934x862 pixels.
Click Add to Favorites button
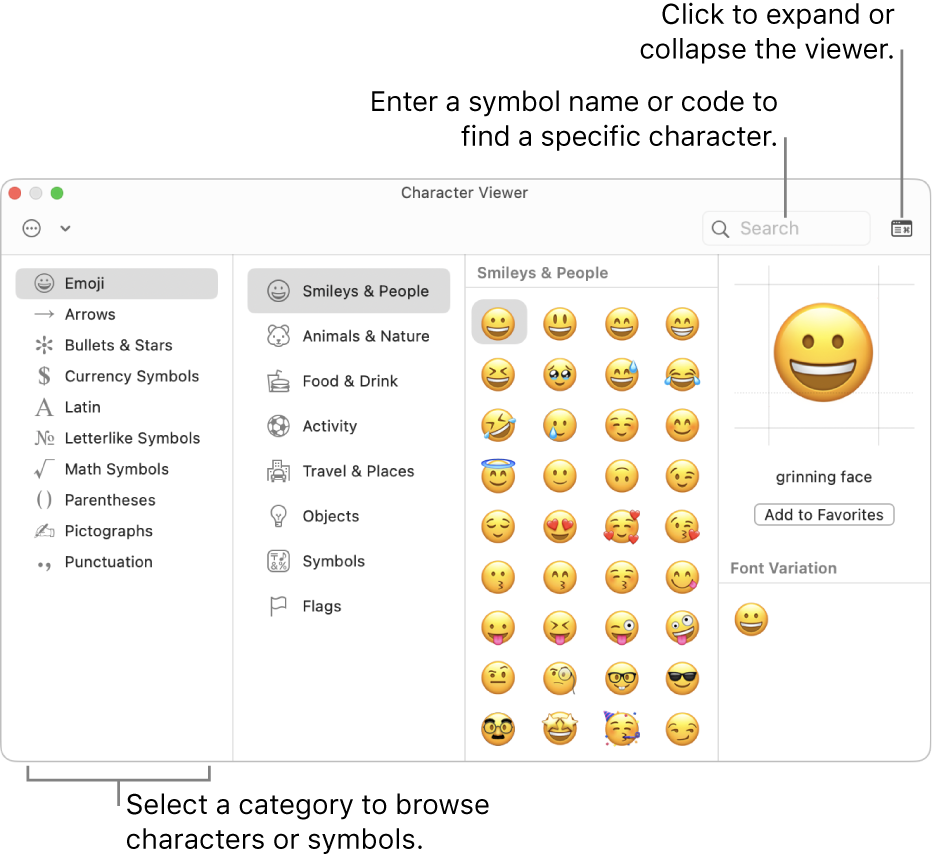pyautogui.click(x=824, y=515)
